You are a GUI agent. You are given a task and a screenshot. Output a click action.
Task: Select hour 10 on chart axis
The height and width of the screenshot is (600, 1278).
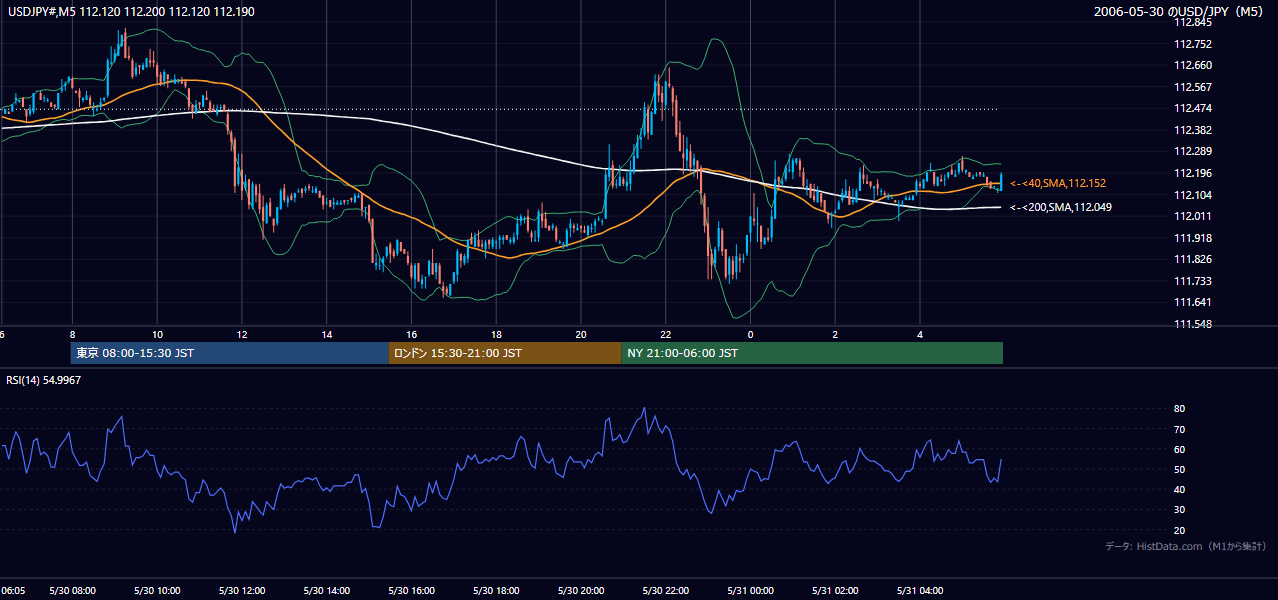pyautogui.click(x=157, y=334)
